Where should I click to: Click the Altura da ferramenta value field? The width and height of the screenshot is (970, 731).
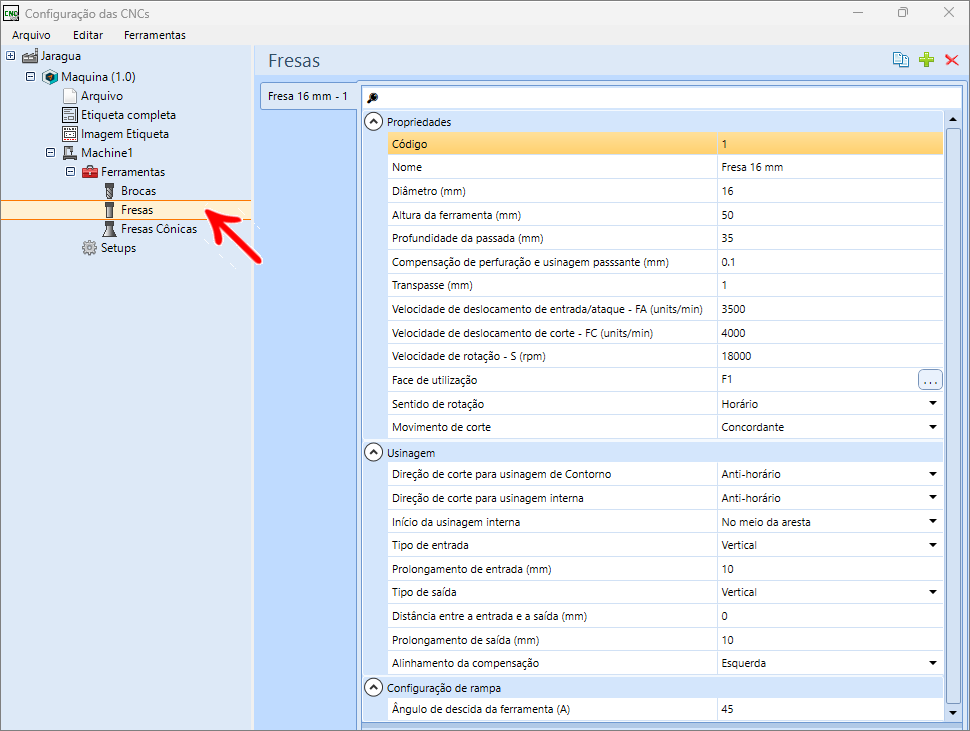point(830,215)
